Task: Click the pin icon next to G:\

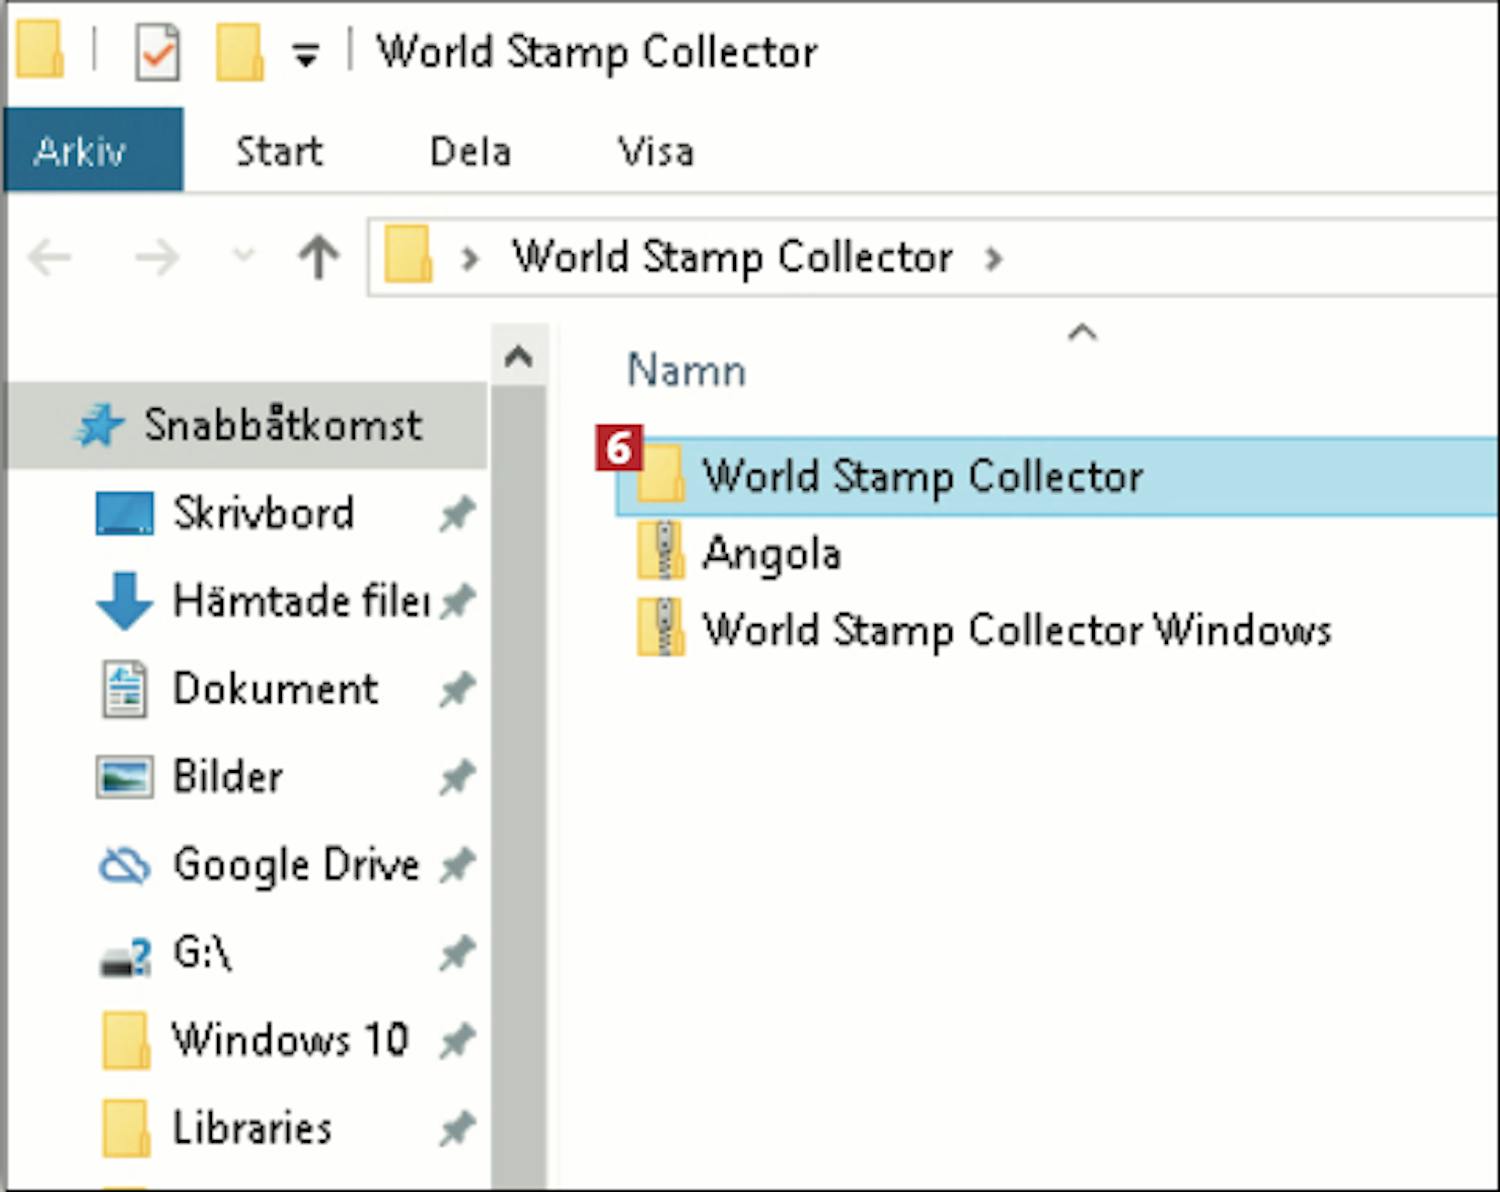Action: point(456,953)
